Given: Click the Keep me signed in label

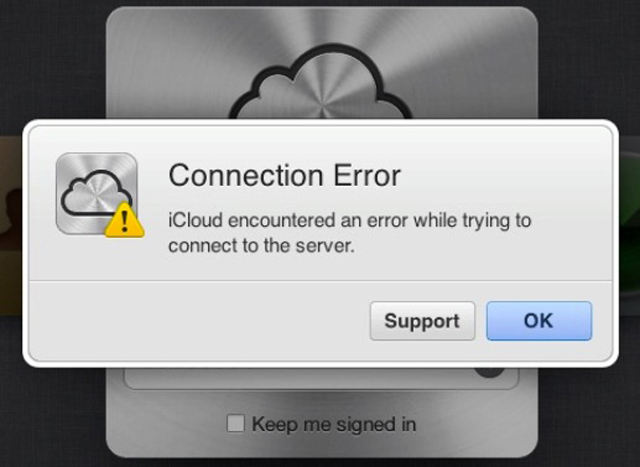Looking at the screenshot, I should pos(334,424).
